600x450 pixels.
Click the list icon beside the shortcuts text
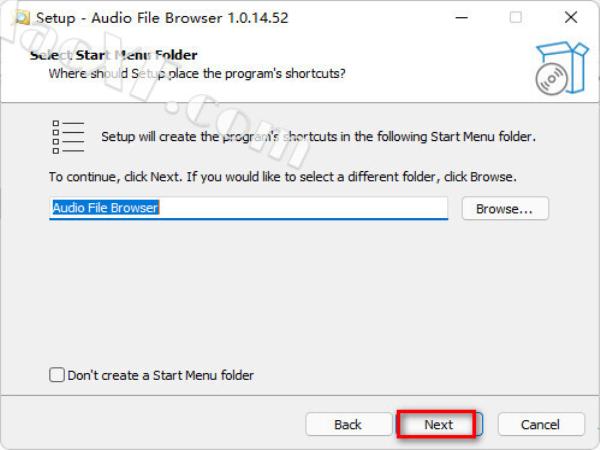(x=68, y=137)
